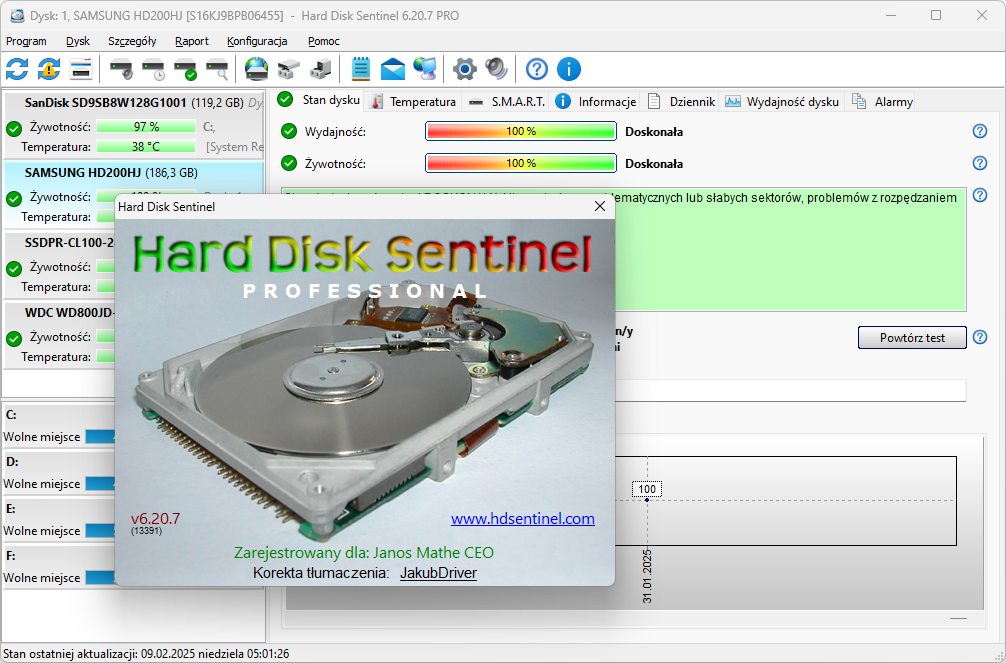
Task: Open the Konfiguracja menu
Action: pyautogui.click(x=257, y=41)
